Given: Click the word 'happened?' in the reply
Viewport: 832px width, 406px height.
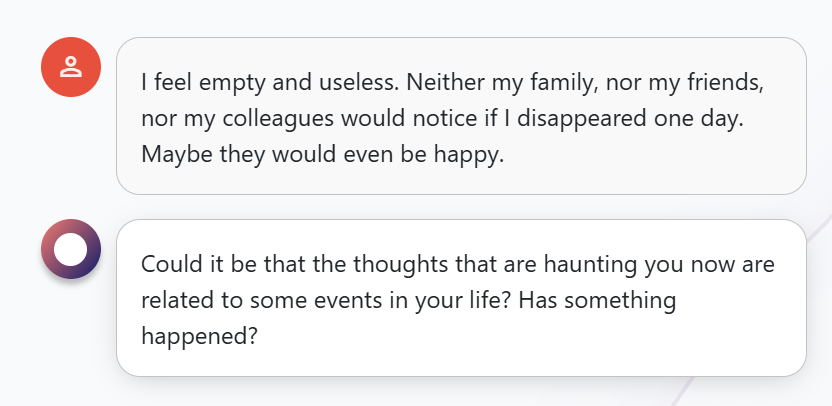Looking at the screenshot, I should tap(200, 337).
